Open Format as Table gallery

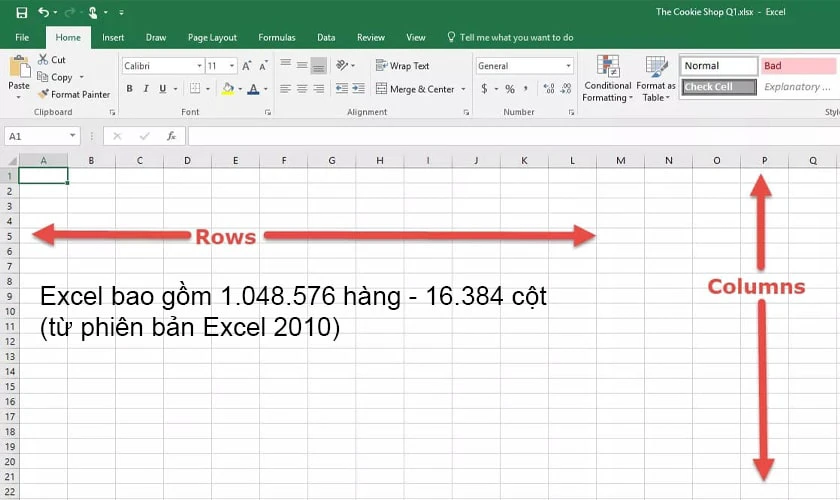pos(656,78)
